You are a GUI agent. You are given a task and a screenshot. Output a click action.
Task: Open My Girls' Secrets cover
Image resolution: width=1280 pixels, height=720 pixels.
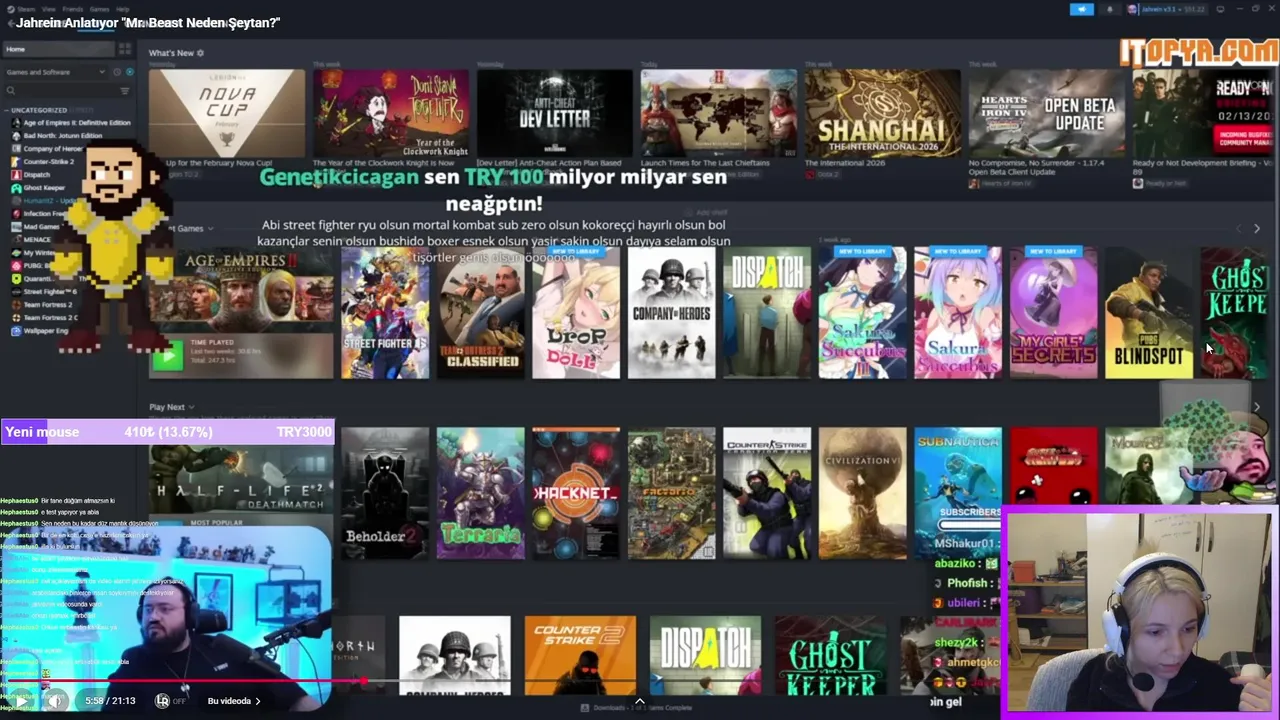pyautogui.click(x=1053, y=313)
